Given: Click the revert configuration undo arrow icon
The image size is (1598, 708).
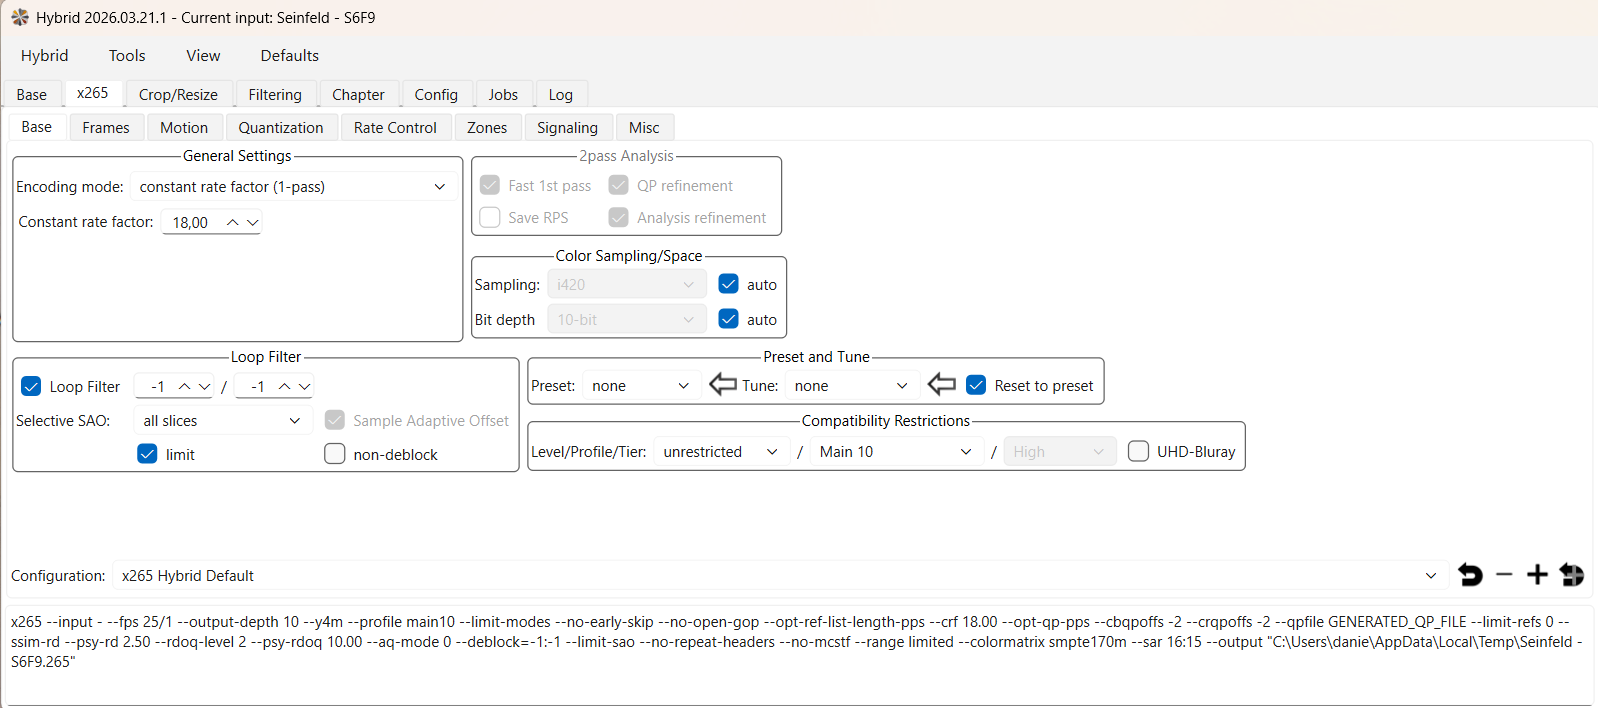Looking at the screenshot, I should (x=1470, y=575).
